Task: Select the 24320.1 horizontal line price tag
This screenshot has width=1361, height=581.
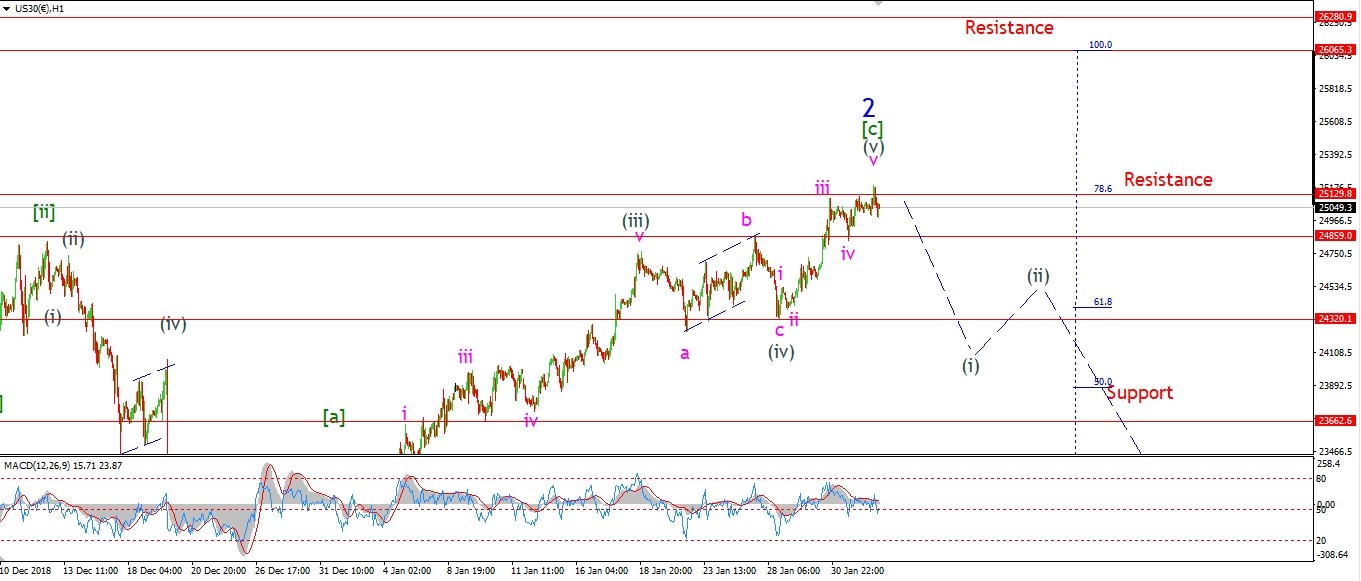Action: 1335,319
